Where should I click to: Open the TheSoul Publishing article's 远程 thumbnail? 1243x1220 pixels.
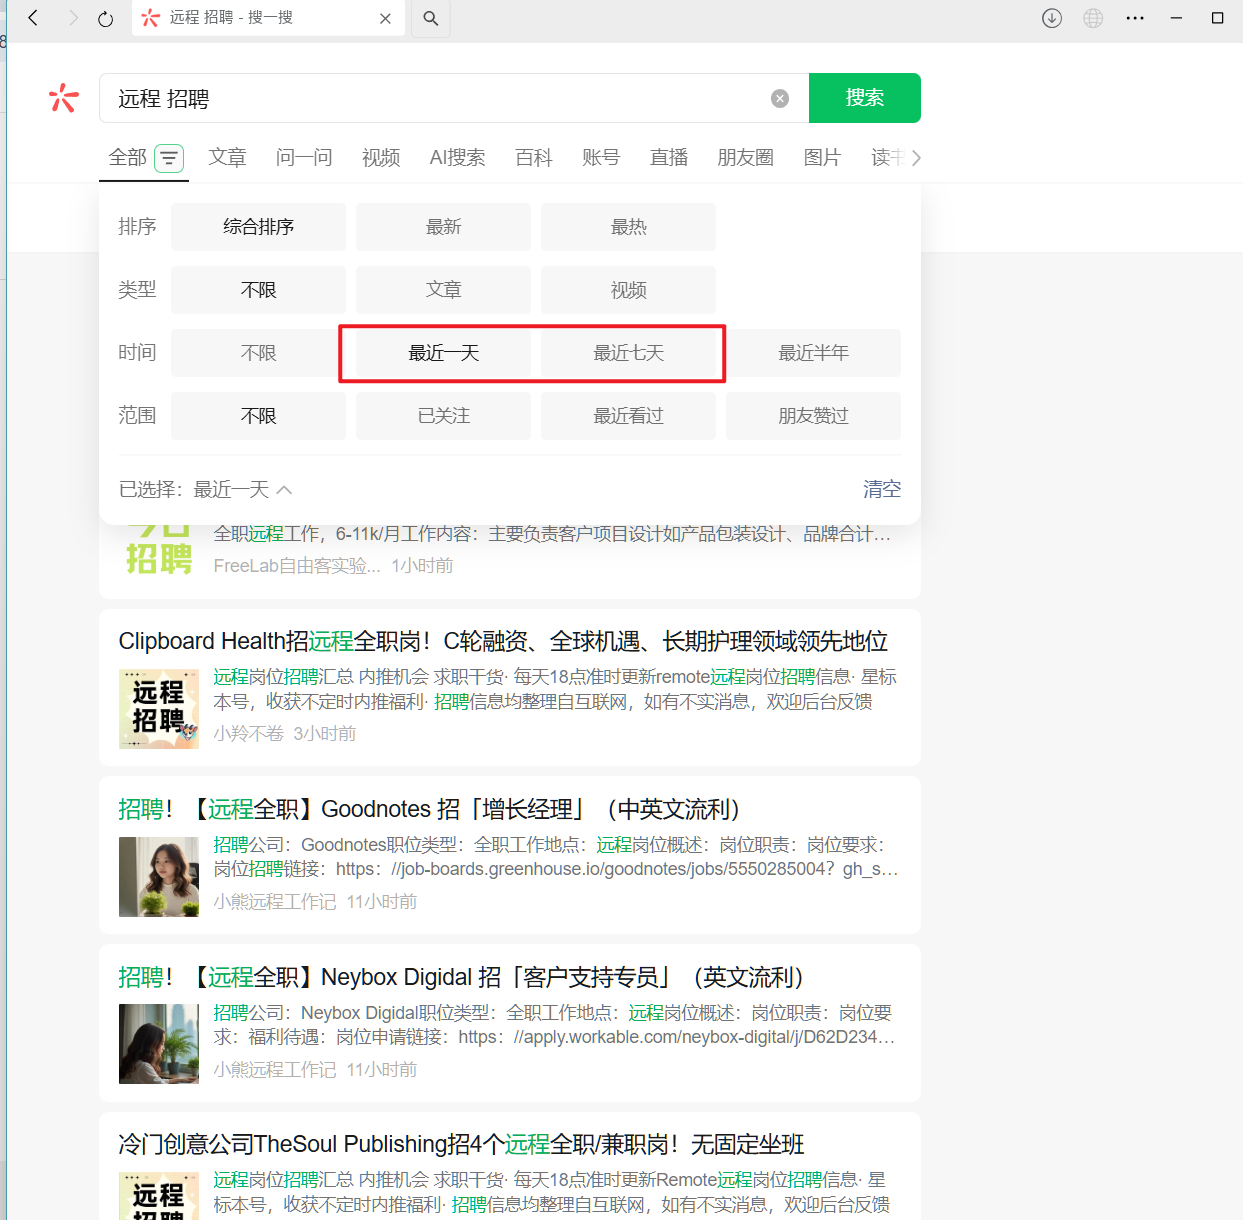(158, 1196)
